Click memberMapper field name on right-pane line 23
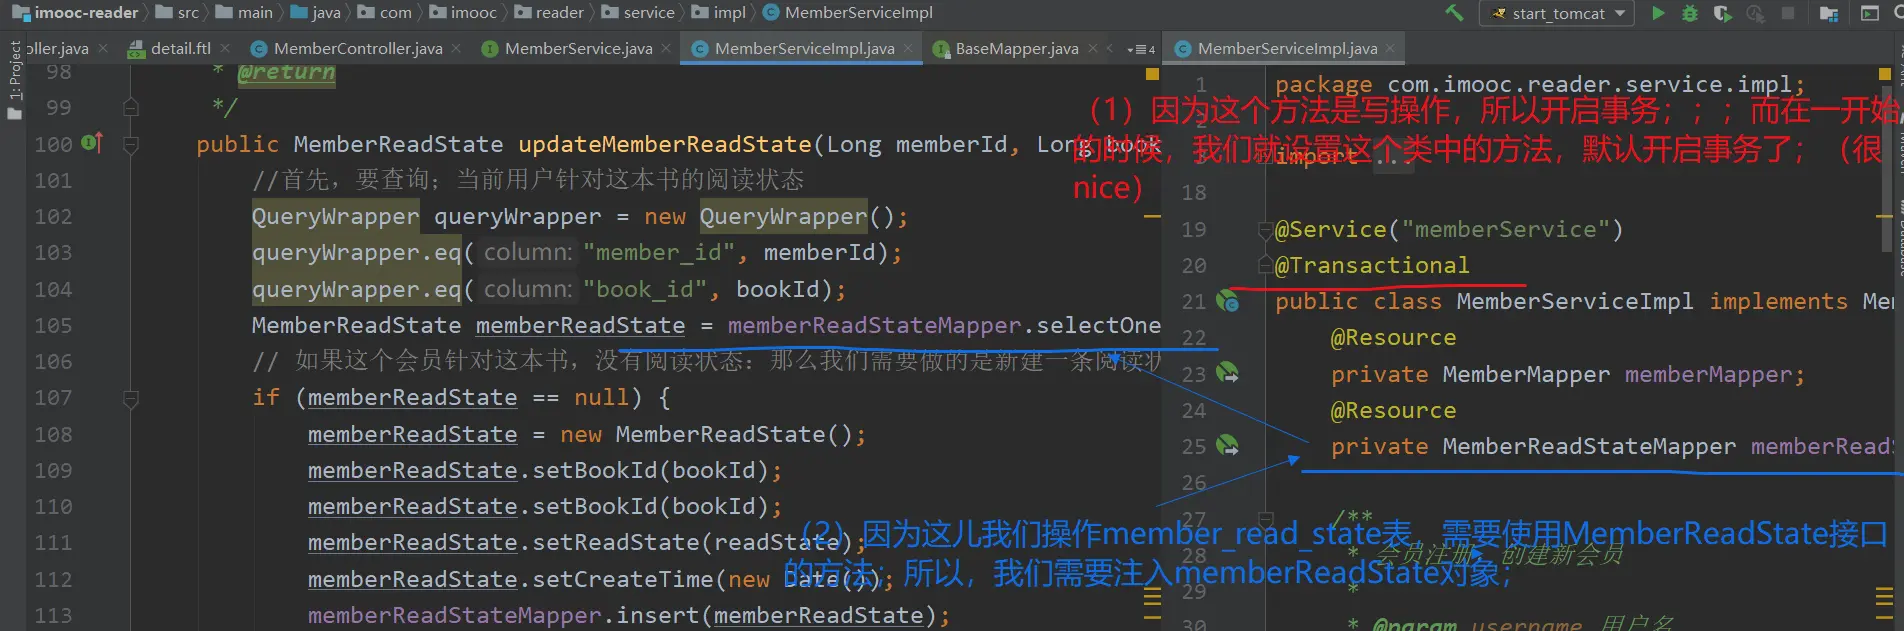Viewport: 1904px width, 631px height. coord(1708,374)
